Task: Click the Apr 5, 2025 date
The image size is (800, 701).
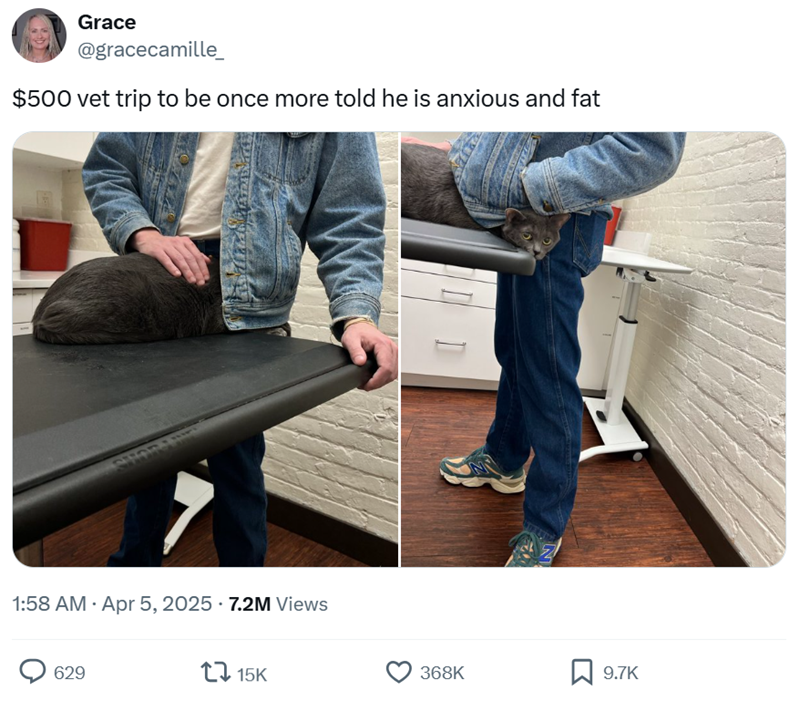Action: tap(157, 604)
